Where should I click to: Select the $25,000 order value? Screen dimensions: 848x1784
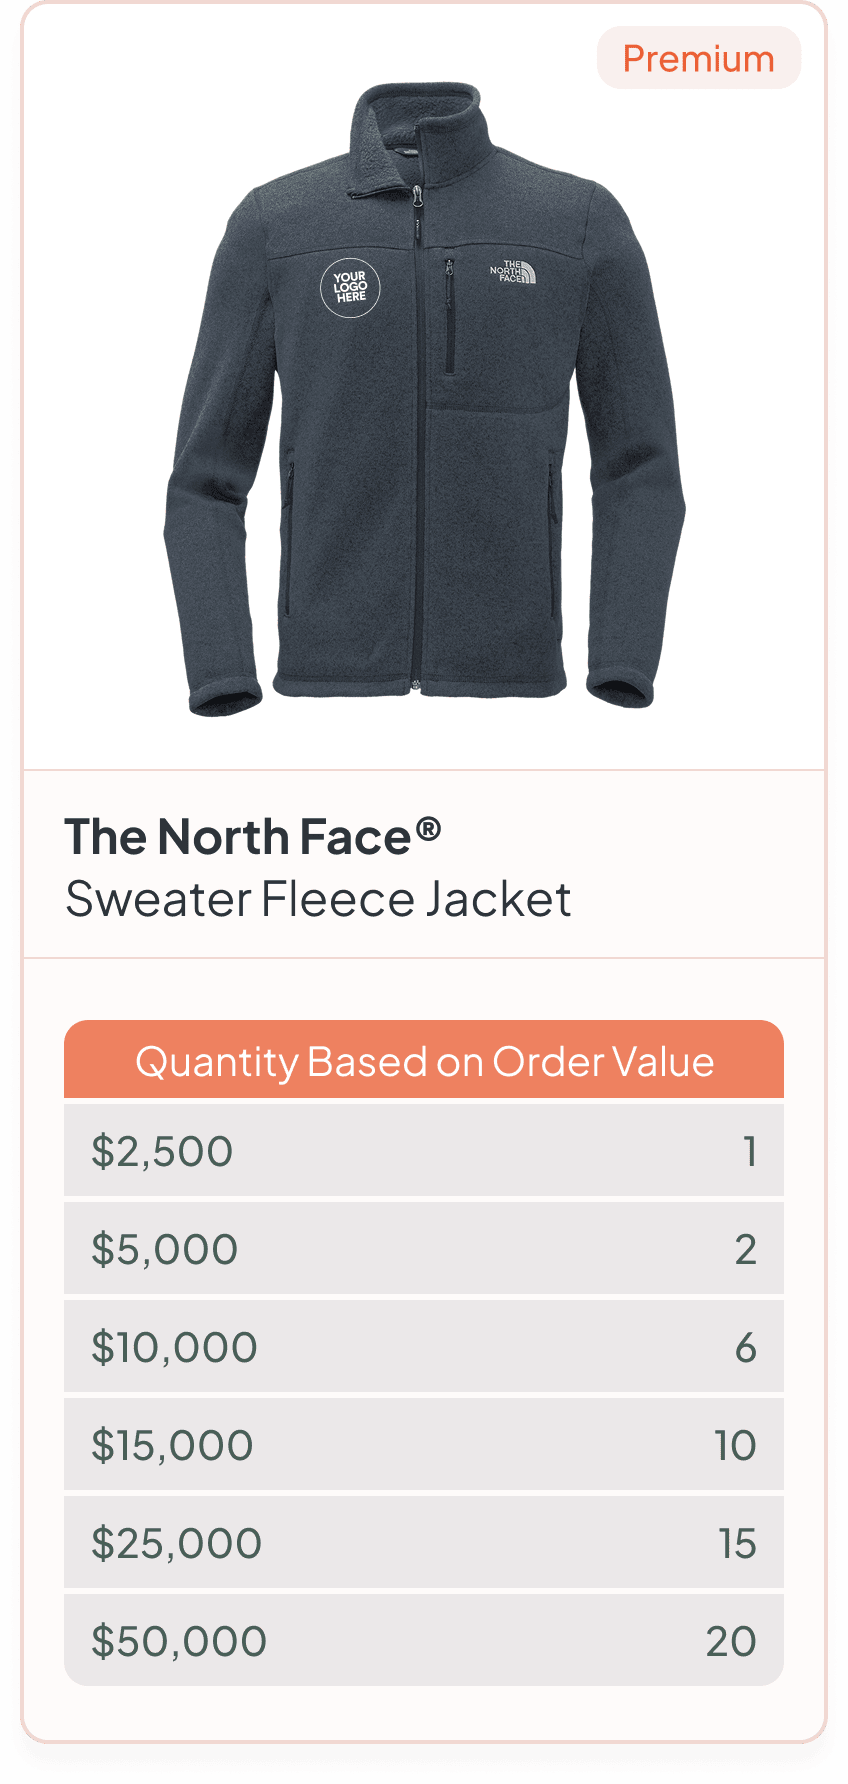(x=176, y=1543)
